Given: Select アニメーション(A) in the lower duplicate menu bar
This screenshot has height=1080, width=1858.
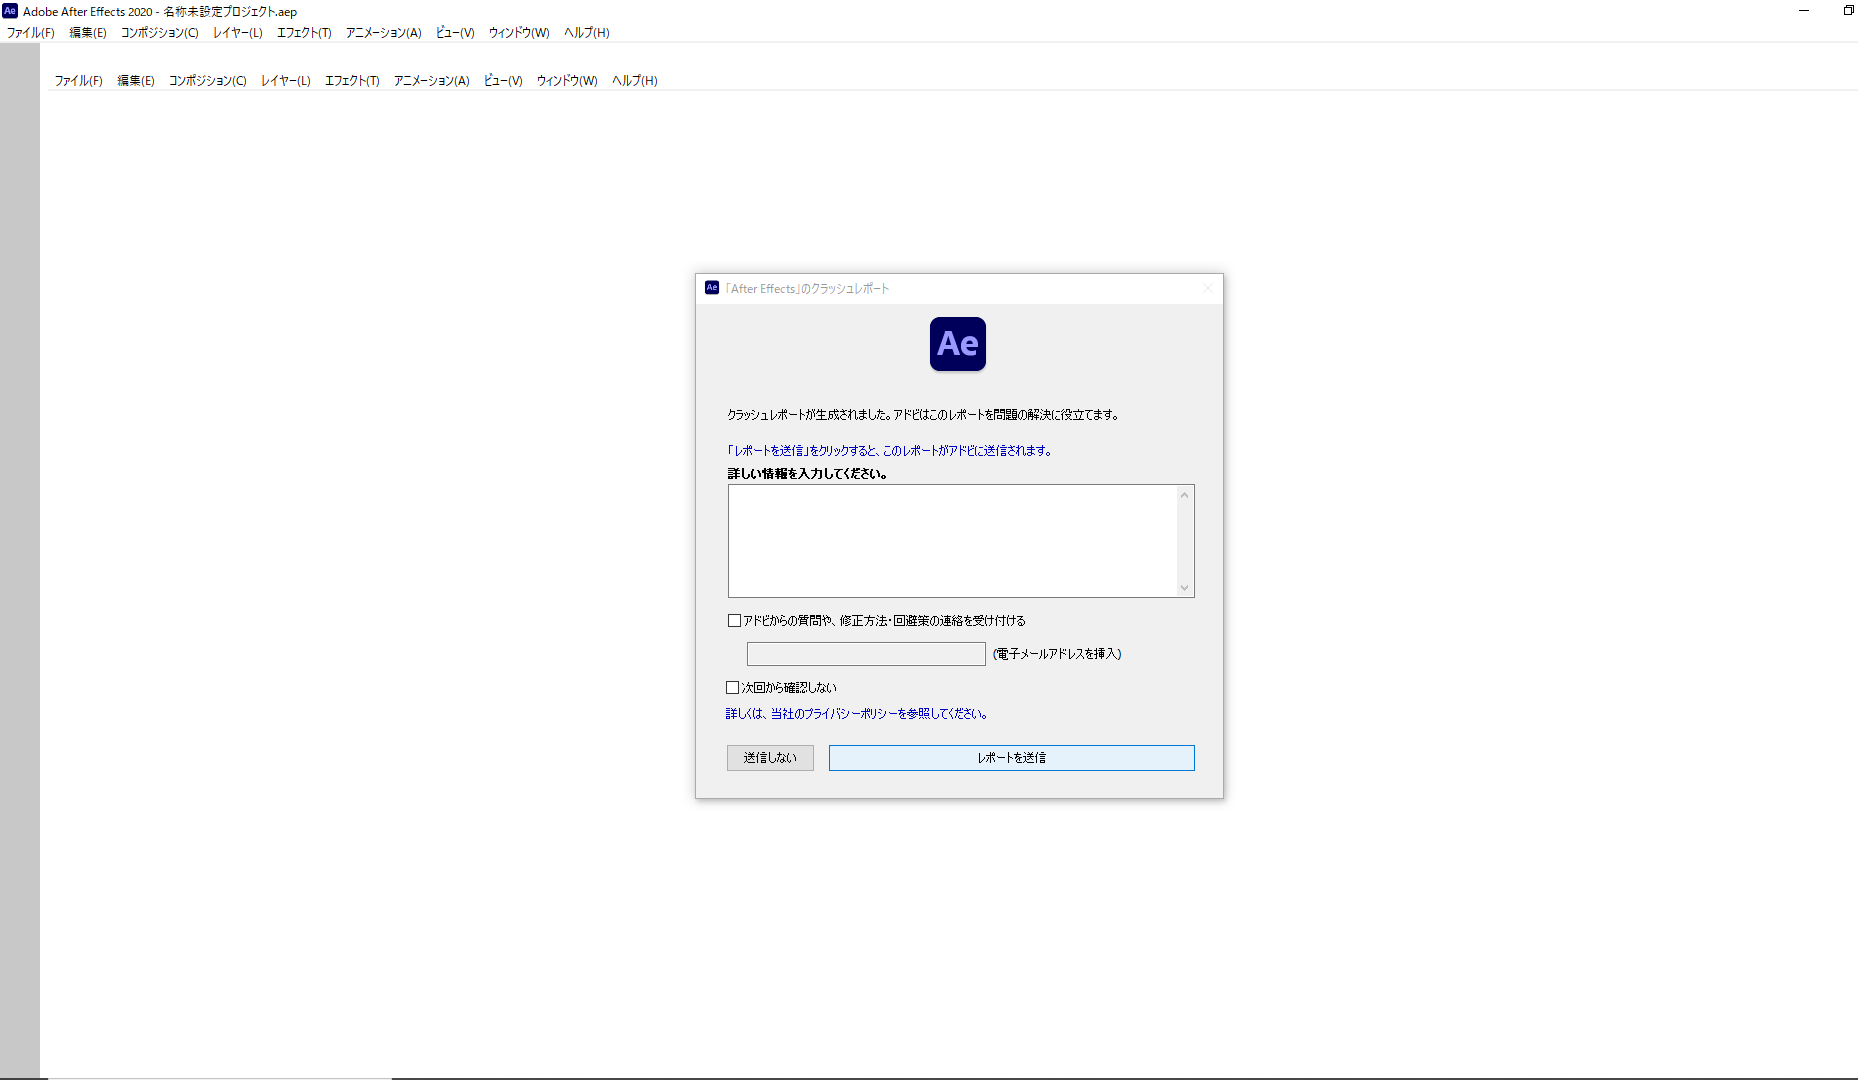Looking at the screenshot, I should point(432,81).
